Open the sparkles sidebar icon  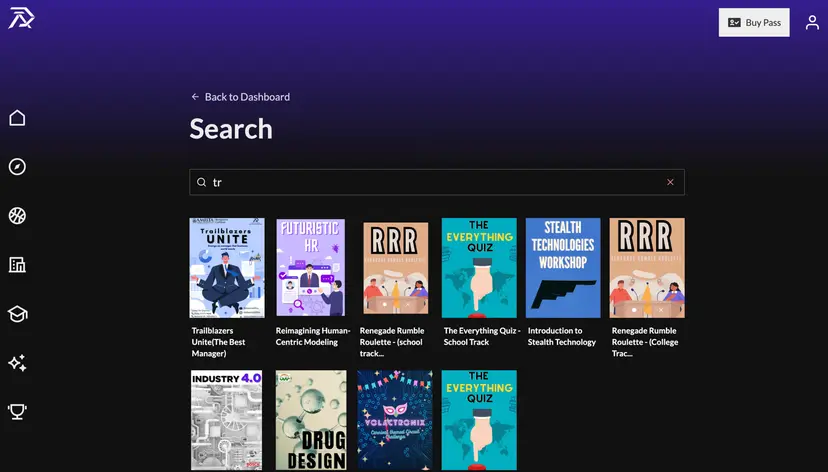[x=17, y=363]
